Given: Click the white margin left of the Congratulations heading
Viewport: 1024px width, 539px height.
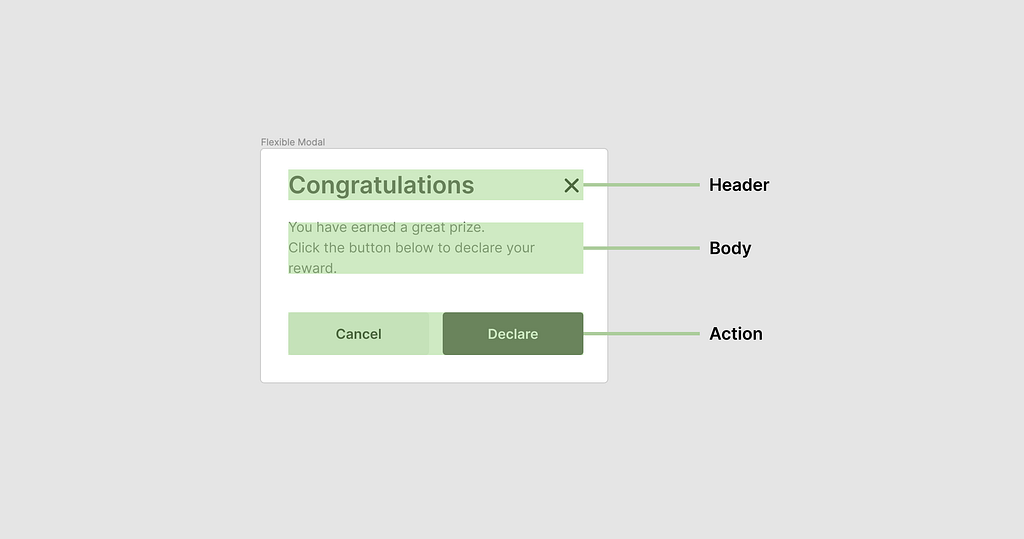Looking at the screenshot, I should 274,185.
